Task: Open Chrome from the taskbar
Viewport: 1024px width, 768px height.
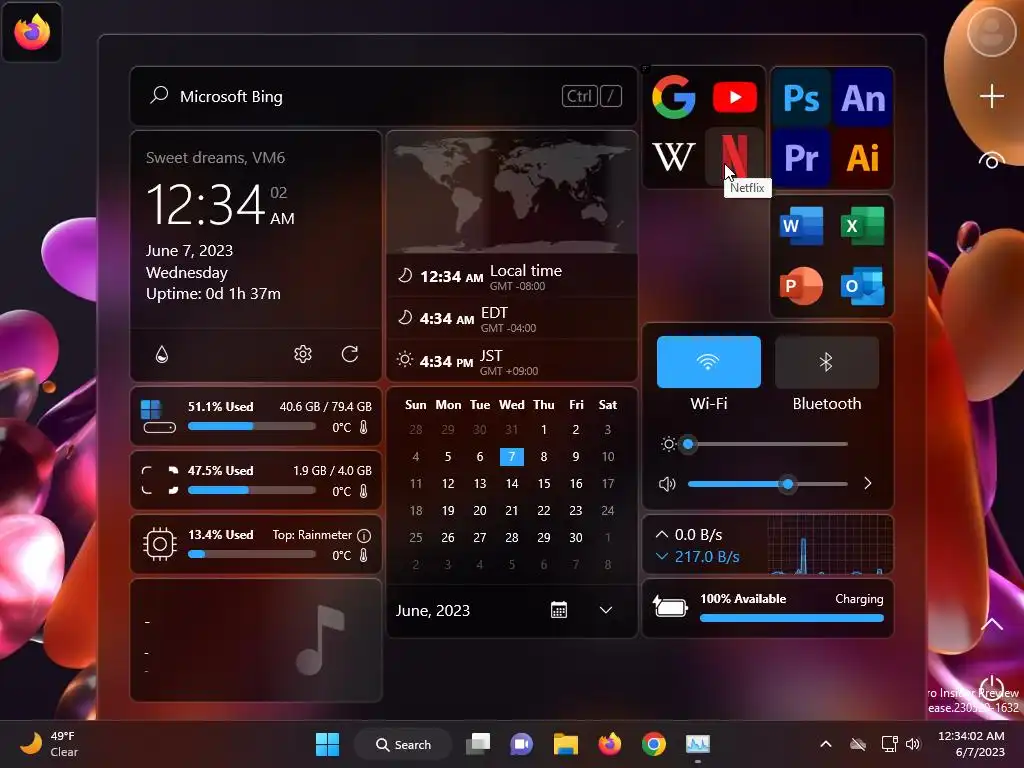Action: point(654,744)
